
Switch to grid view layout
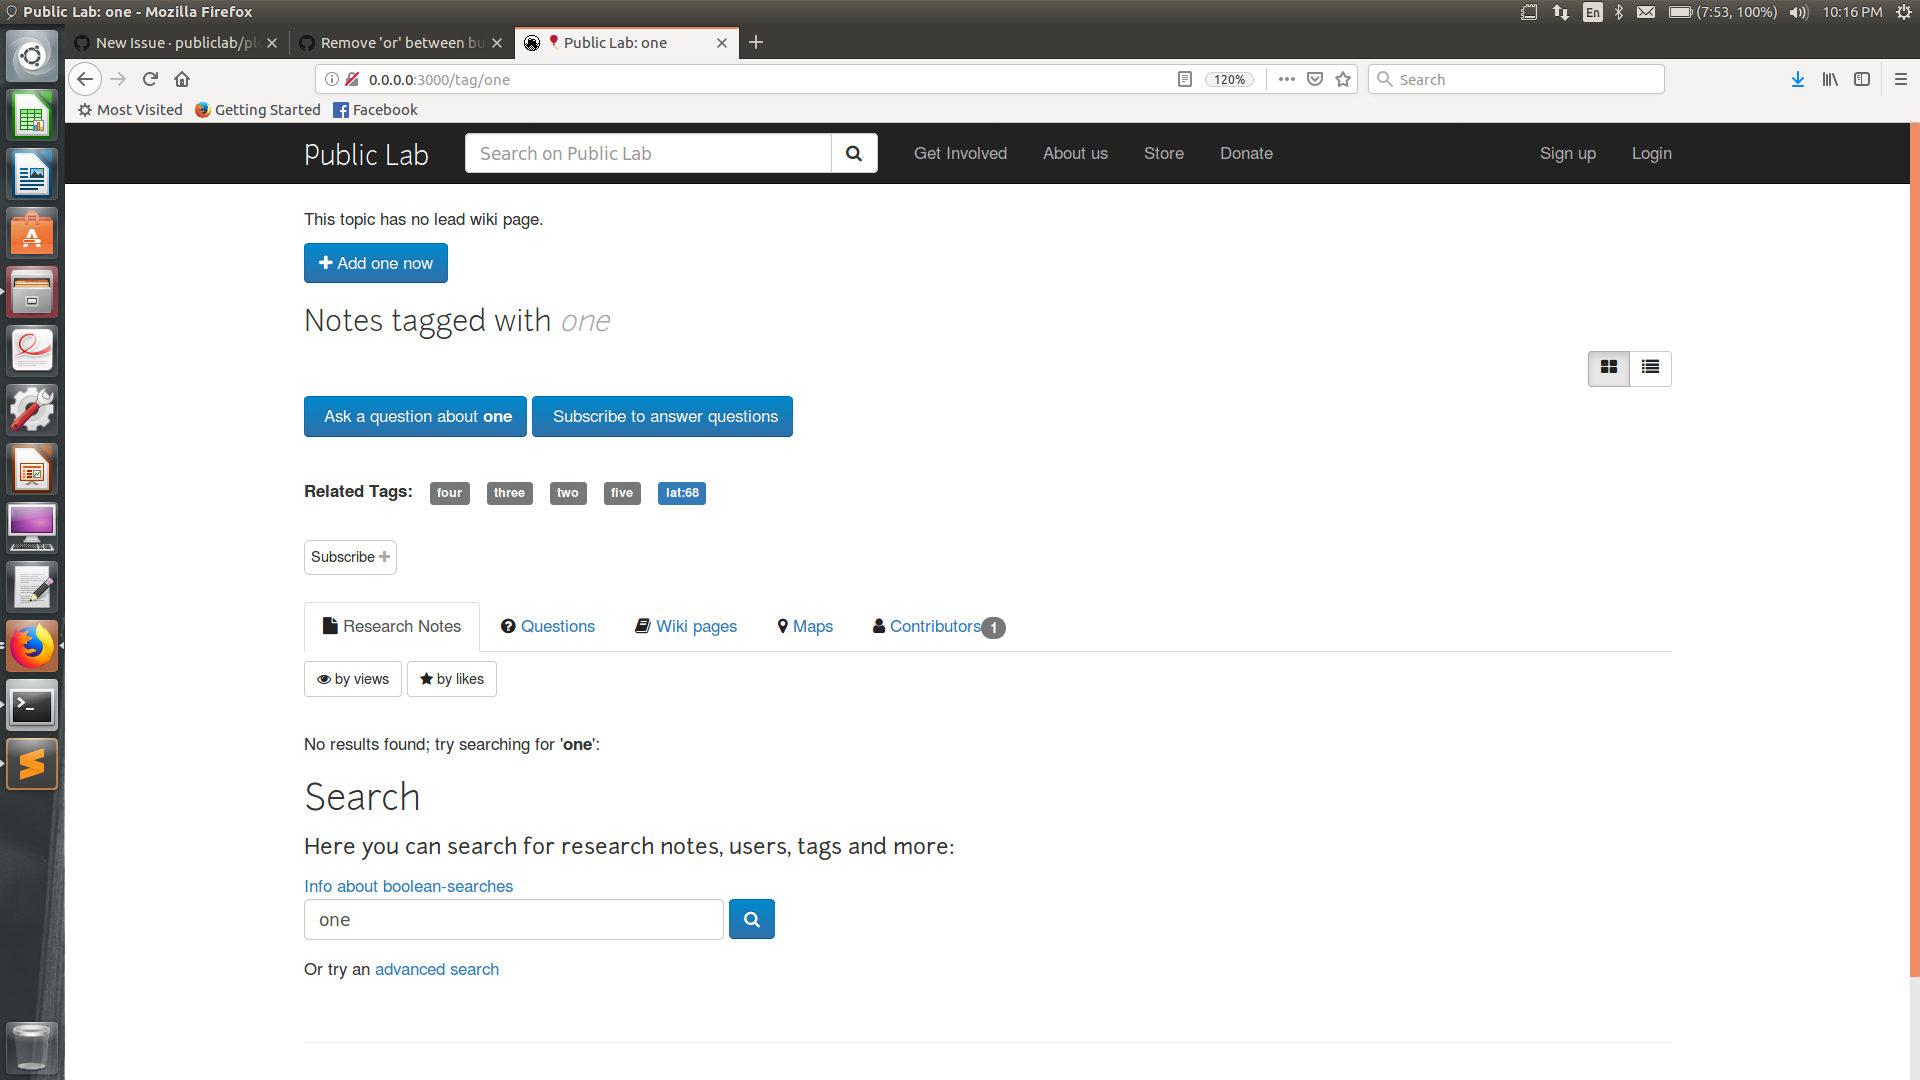pos(1608,368)
